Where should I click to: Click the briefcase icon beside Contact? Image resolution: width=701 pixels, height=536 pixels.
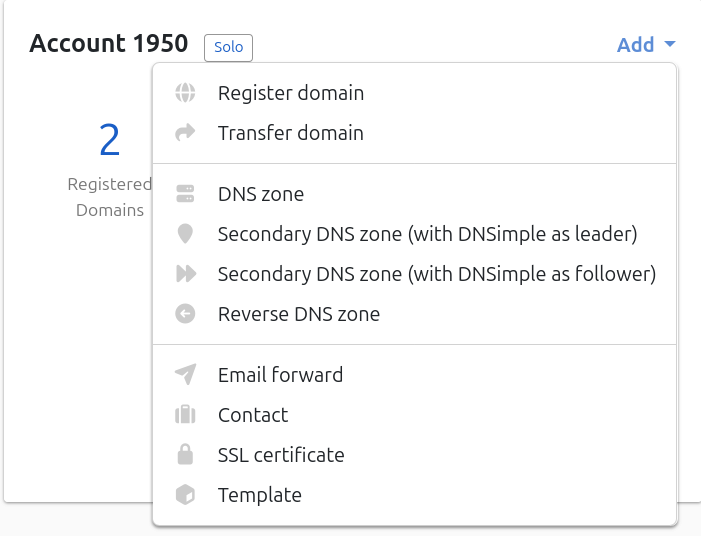(185, 415)
